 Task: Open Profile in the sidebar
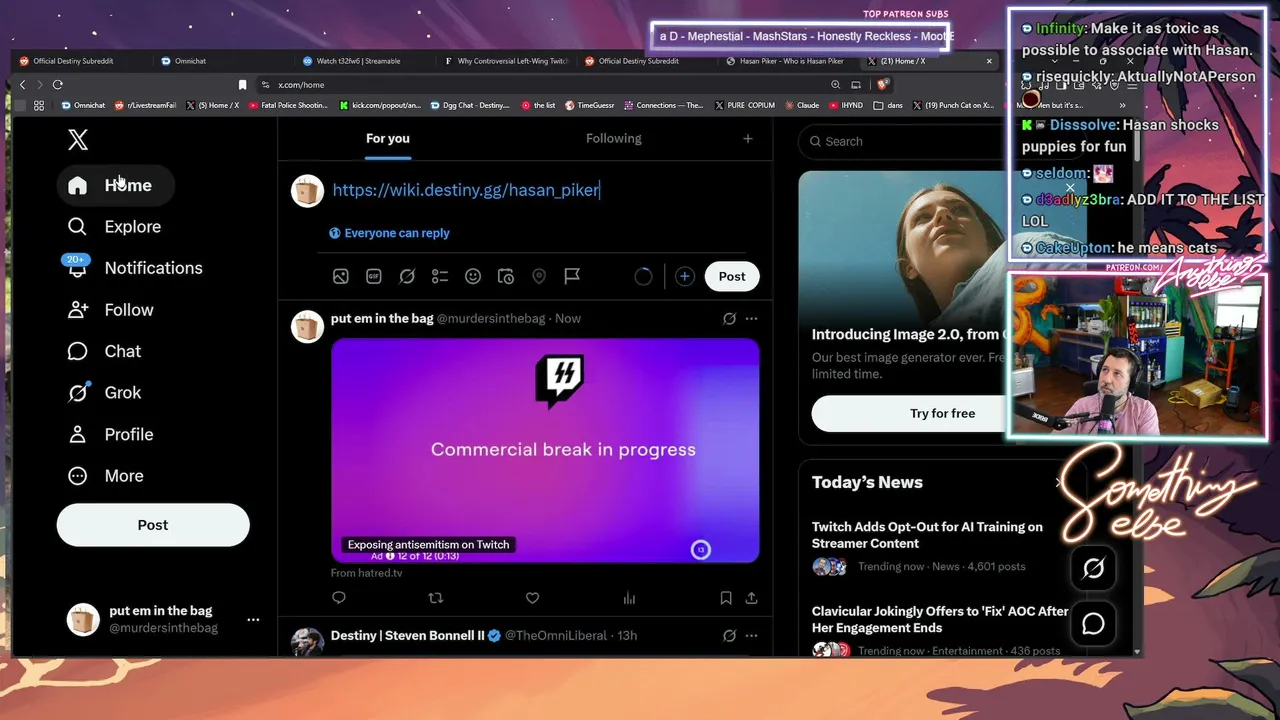(x=110, y=434)
